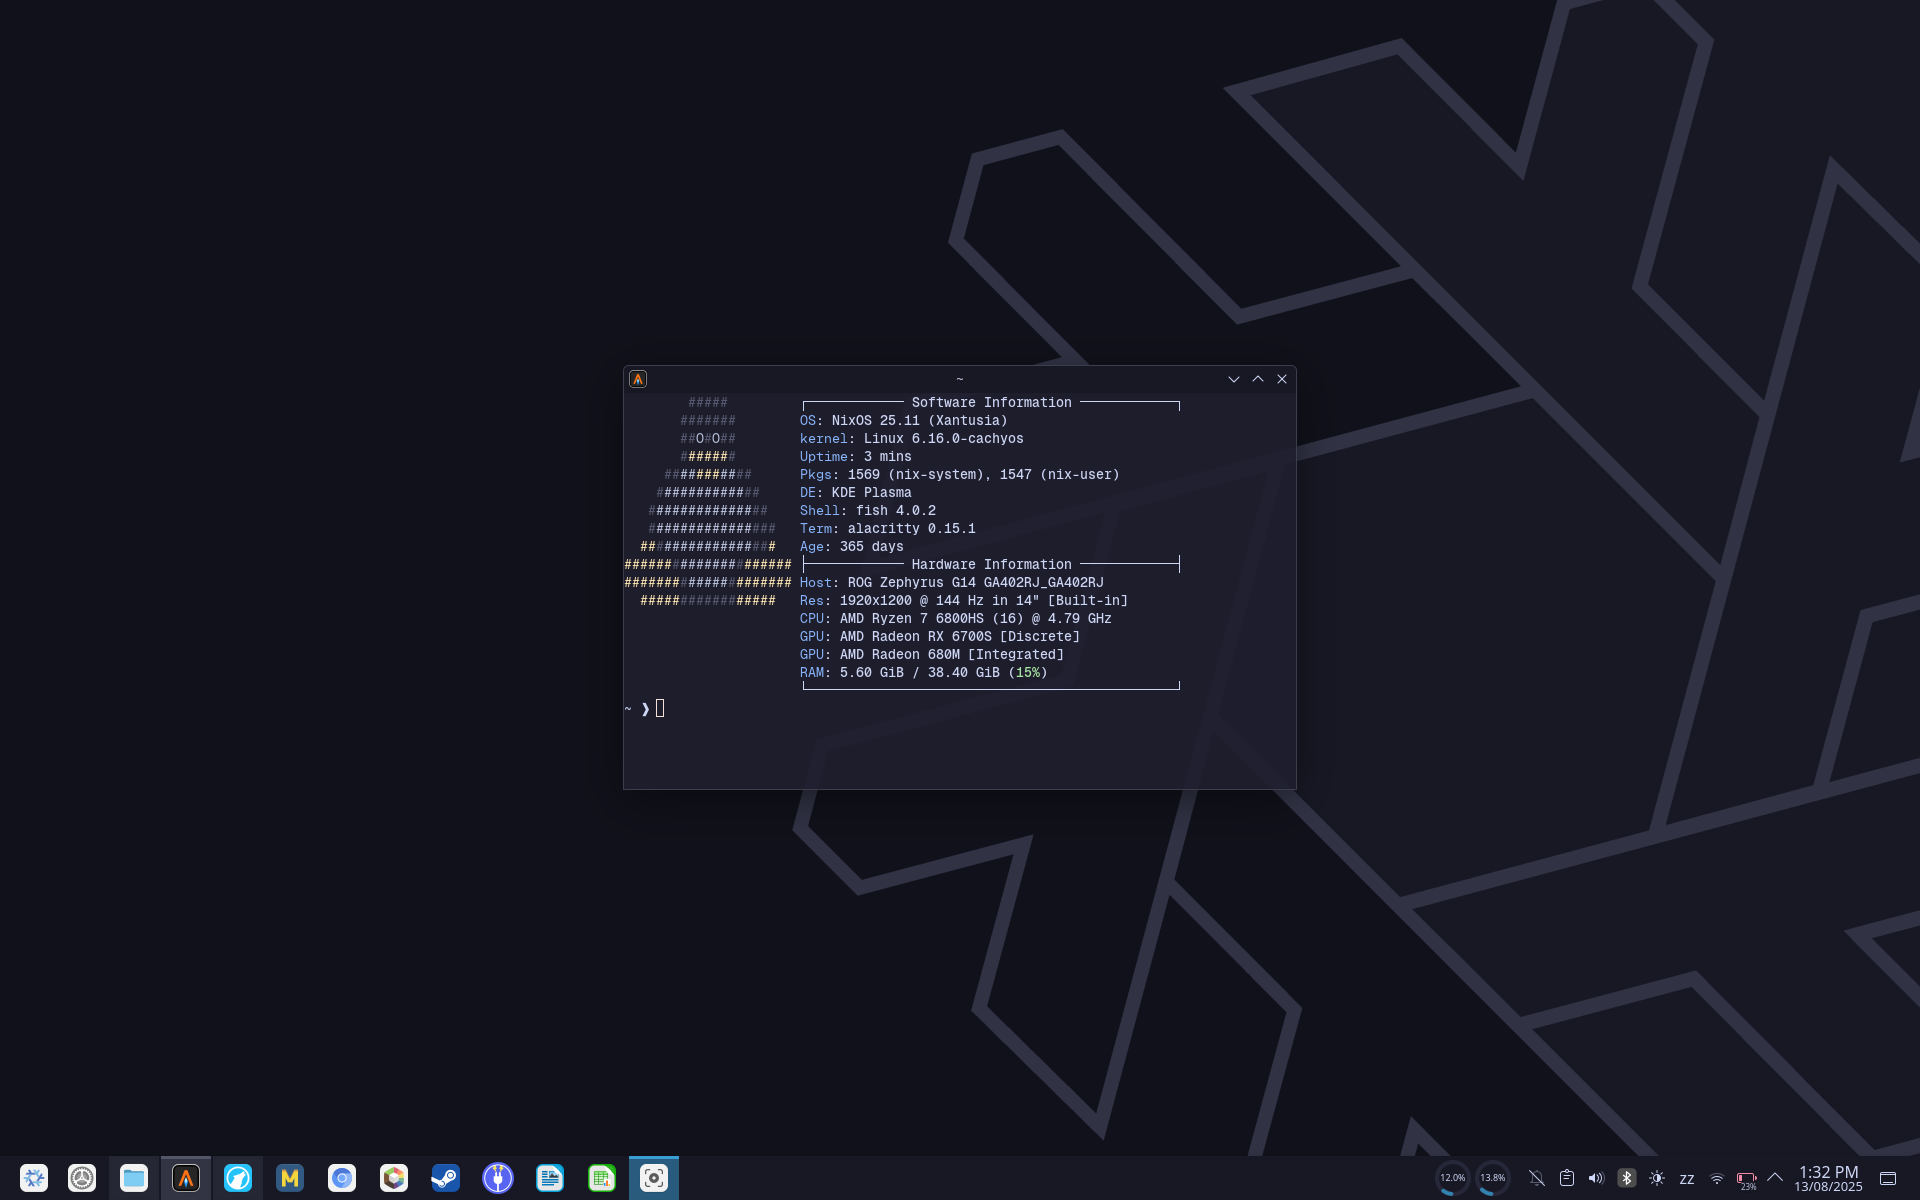
Task: Open the spreadsheet app on taskbar
Action: [602, 1178]
